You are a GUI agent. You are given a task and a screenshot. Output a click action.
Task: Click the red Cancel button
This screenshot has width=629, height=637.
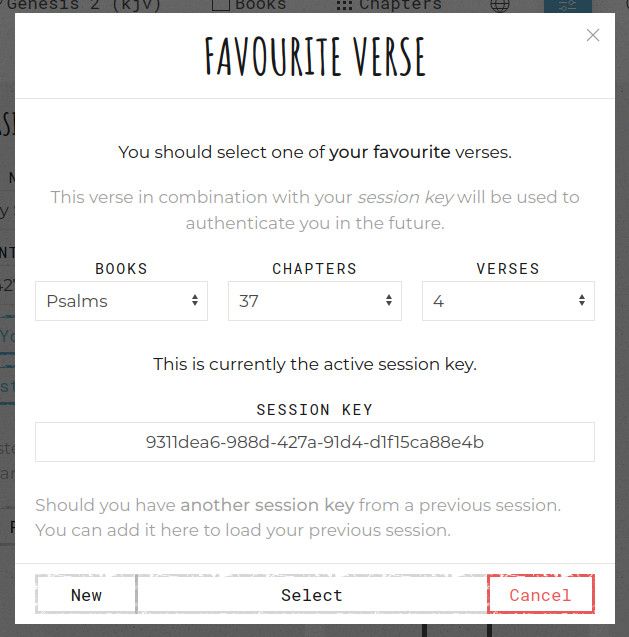pyautogui.click(x=541, y=595)
